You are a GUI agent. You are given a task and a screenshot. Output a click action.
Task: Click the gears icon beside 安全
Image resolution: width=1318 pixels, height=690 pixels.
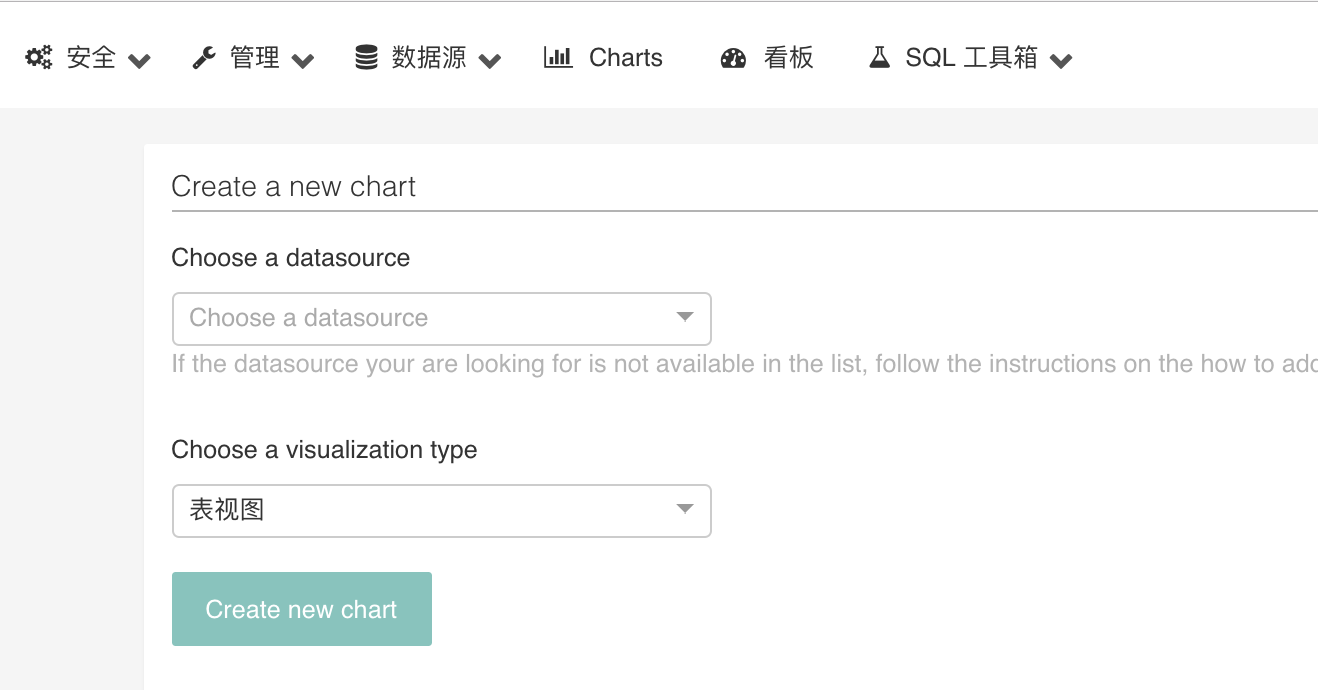(x=39, y=58)
